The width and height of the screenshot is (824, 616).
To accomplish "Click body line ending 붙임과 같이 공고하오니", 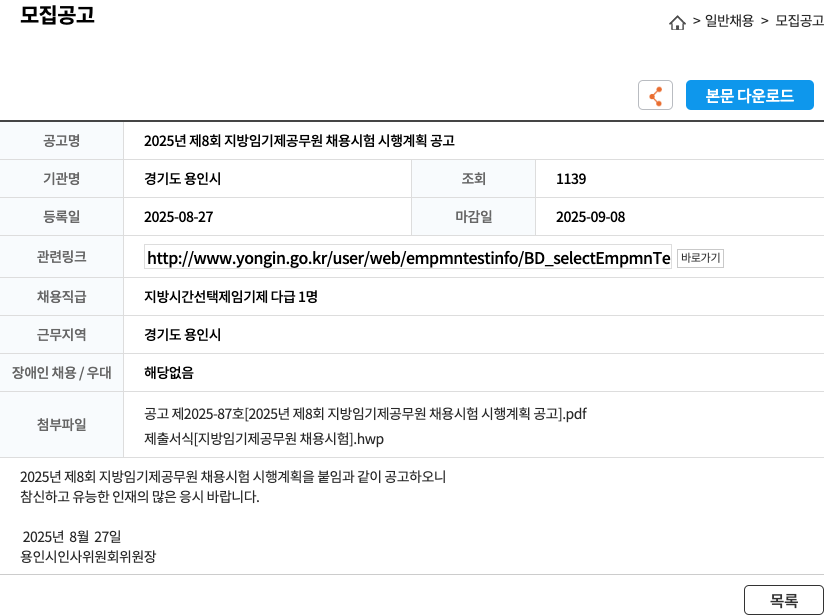I will coord(233,477).
